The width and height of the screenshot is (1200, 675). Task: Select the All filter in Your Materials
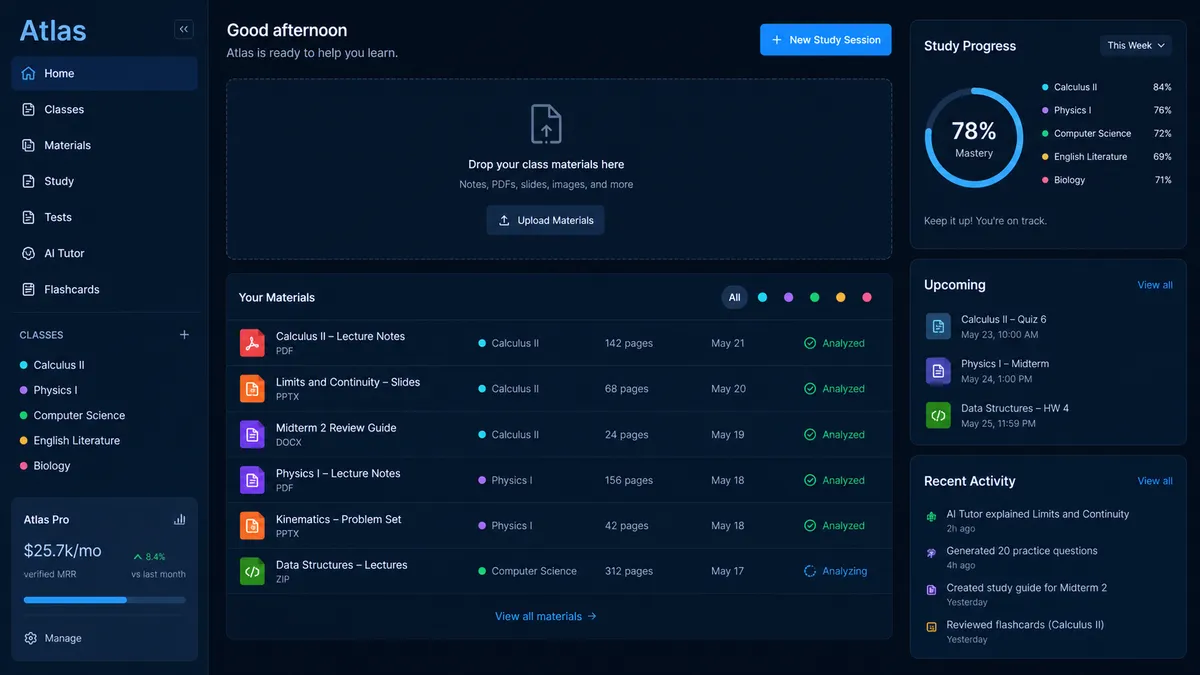[x=734, y=297]
